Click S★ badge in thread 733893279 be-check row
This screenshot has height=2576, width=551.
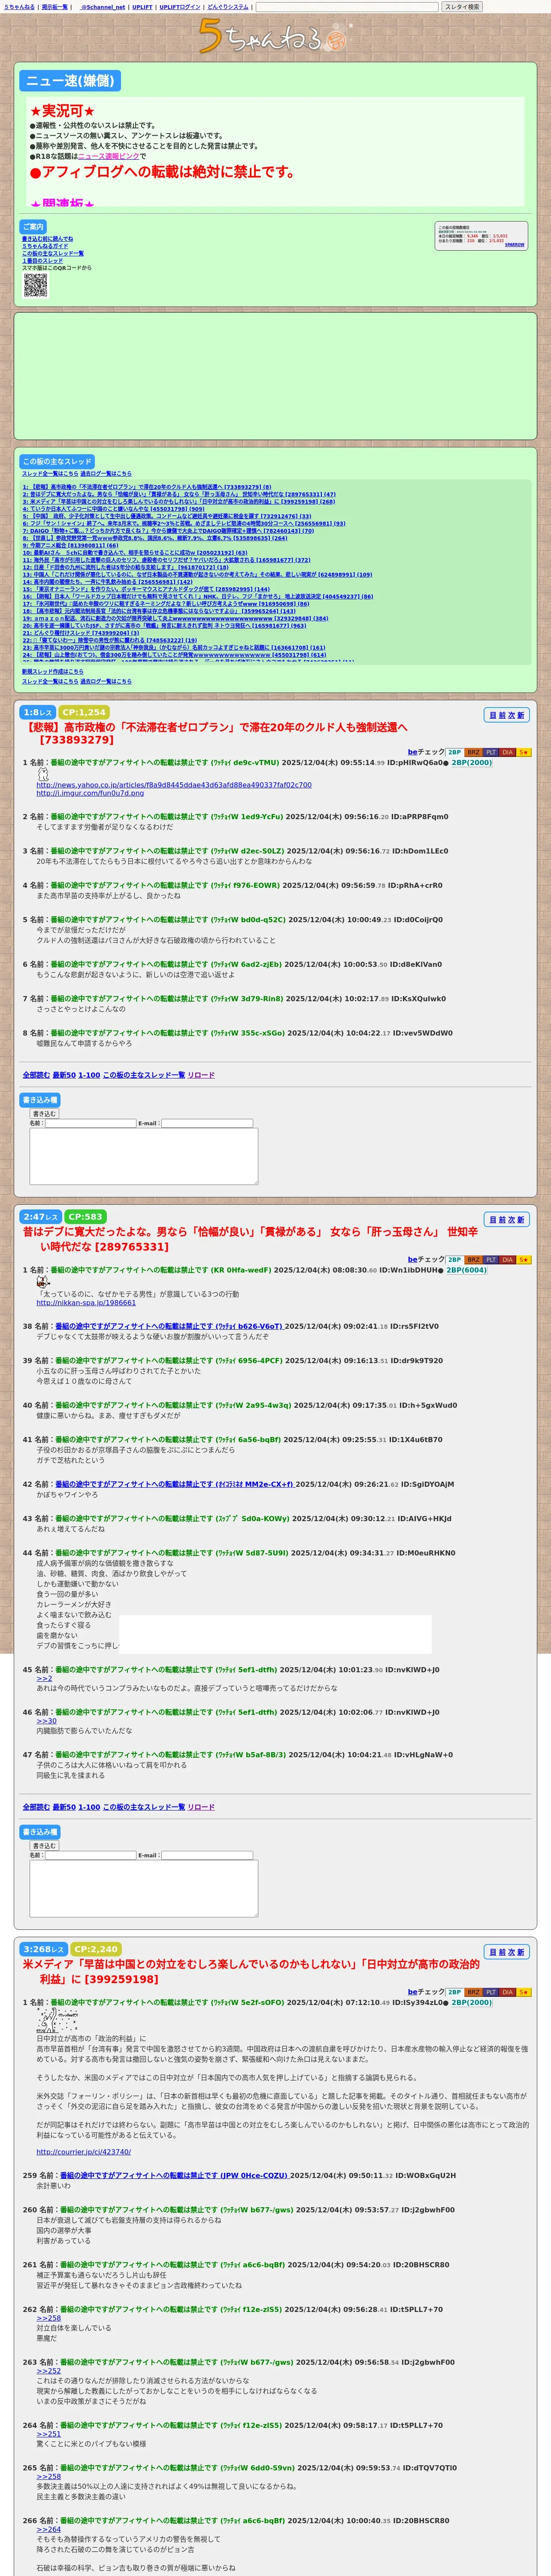pyautogui.click(x=523, y=752)
